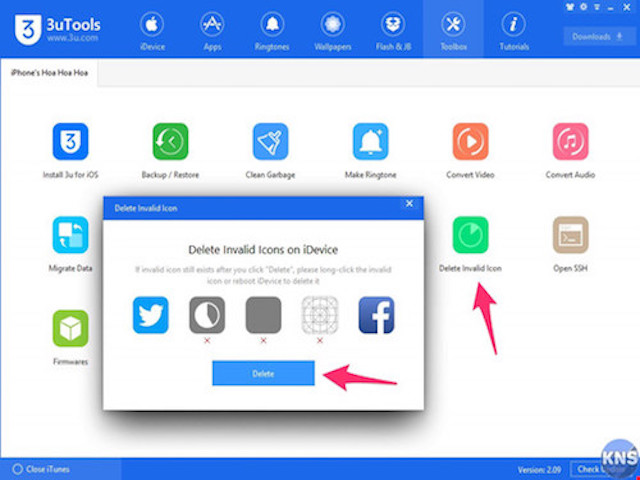The width and height of the screenshot is (640, 480).
Task: Click the Delete Invalid Icon tool
Action: point(470,235)
